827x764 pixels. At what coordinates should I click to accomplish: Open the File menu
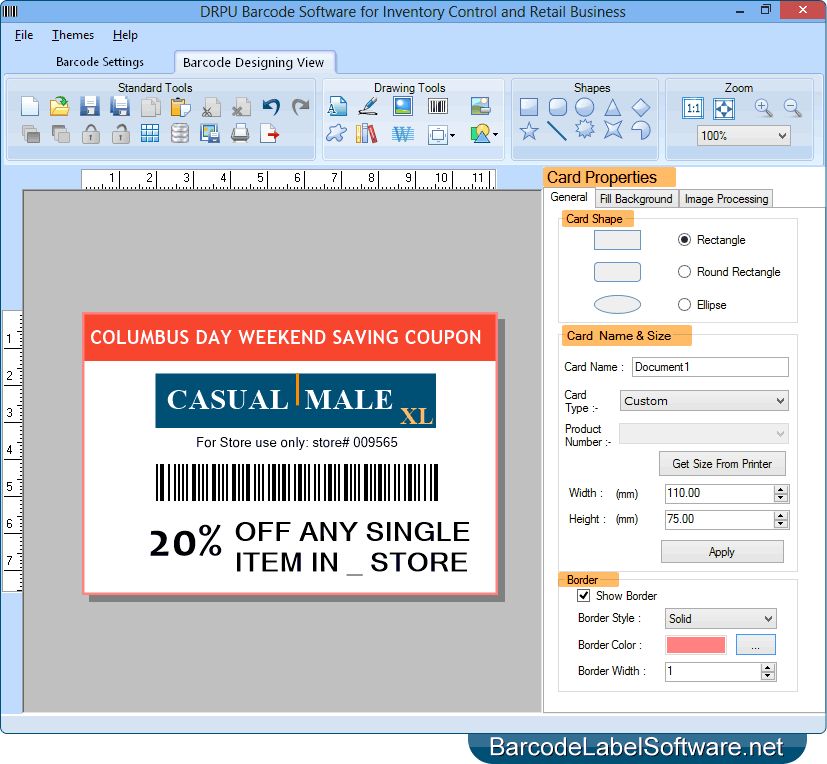24,35
